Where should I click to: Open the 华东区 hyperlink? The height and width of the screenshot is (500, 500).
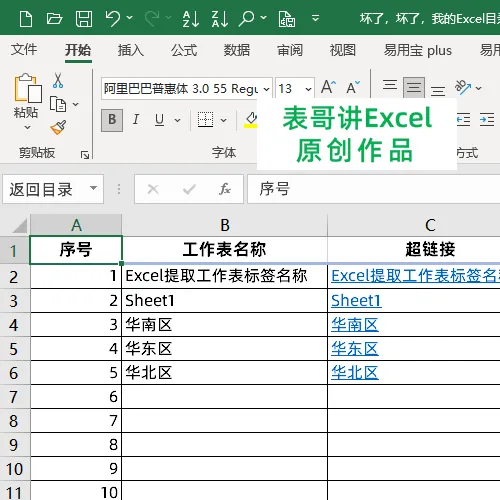click(x=355, y=349)
